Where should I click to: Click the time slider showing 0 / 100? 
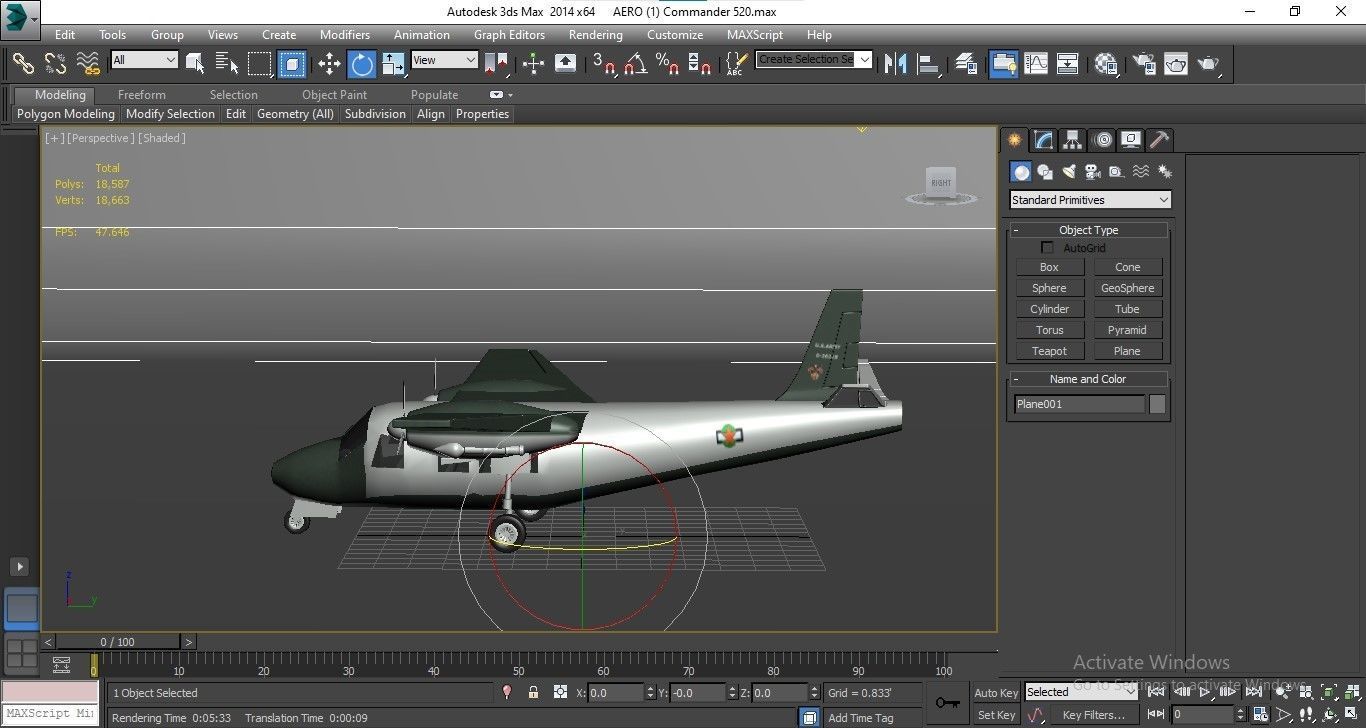coord(117,642)
